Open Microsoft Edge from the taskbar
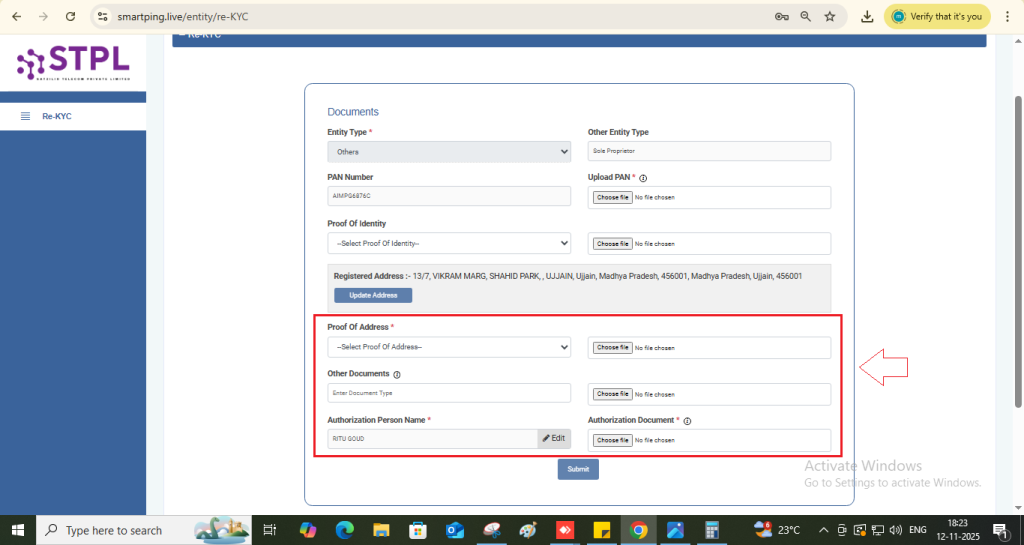This screenshot has height=545, width=1024. 344,530
